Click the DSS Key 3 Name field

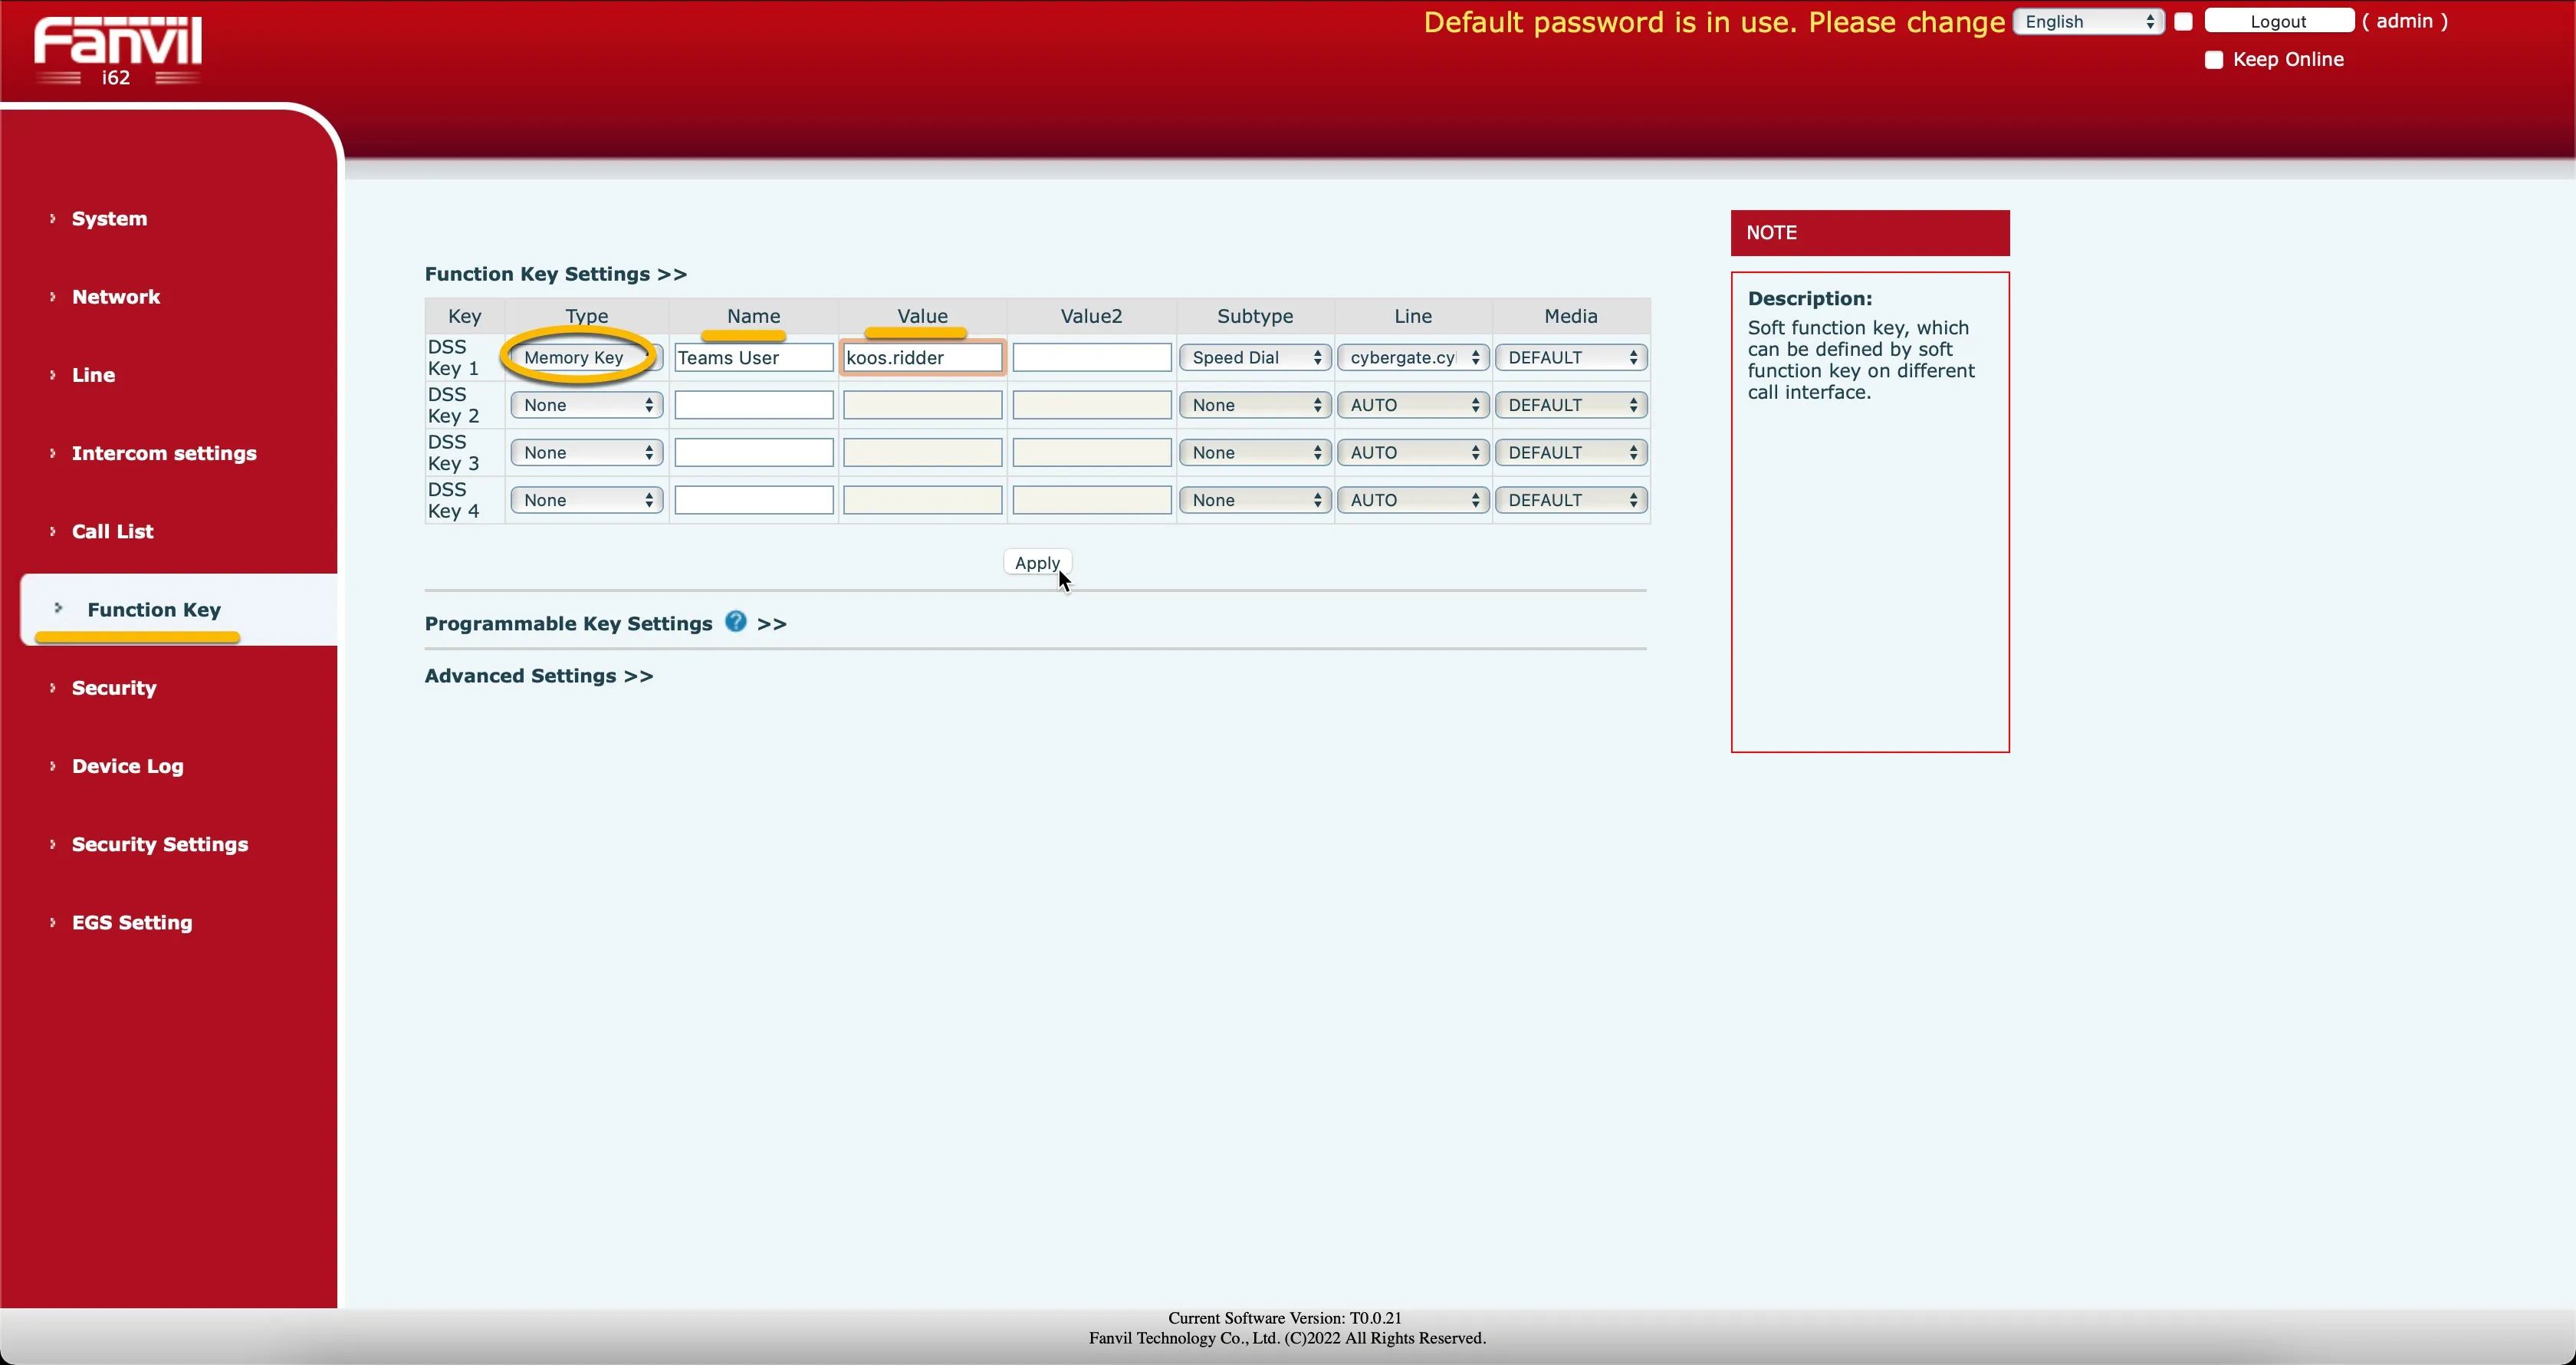point(754,452)
